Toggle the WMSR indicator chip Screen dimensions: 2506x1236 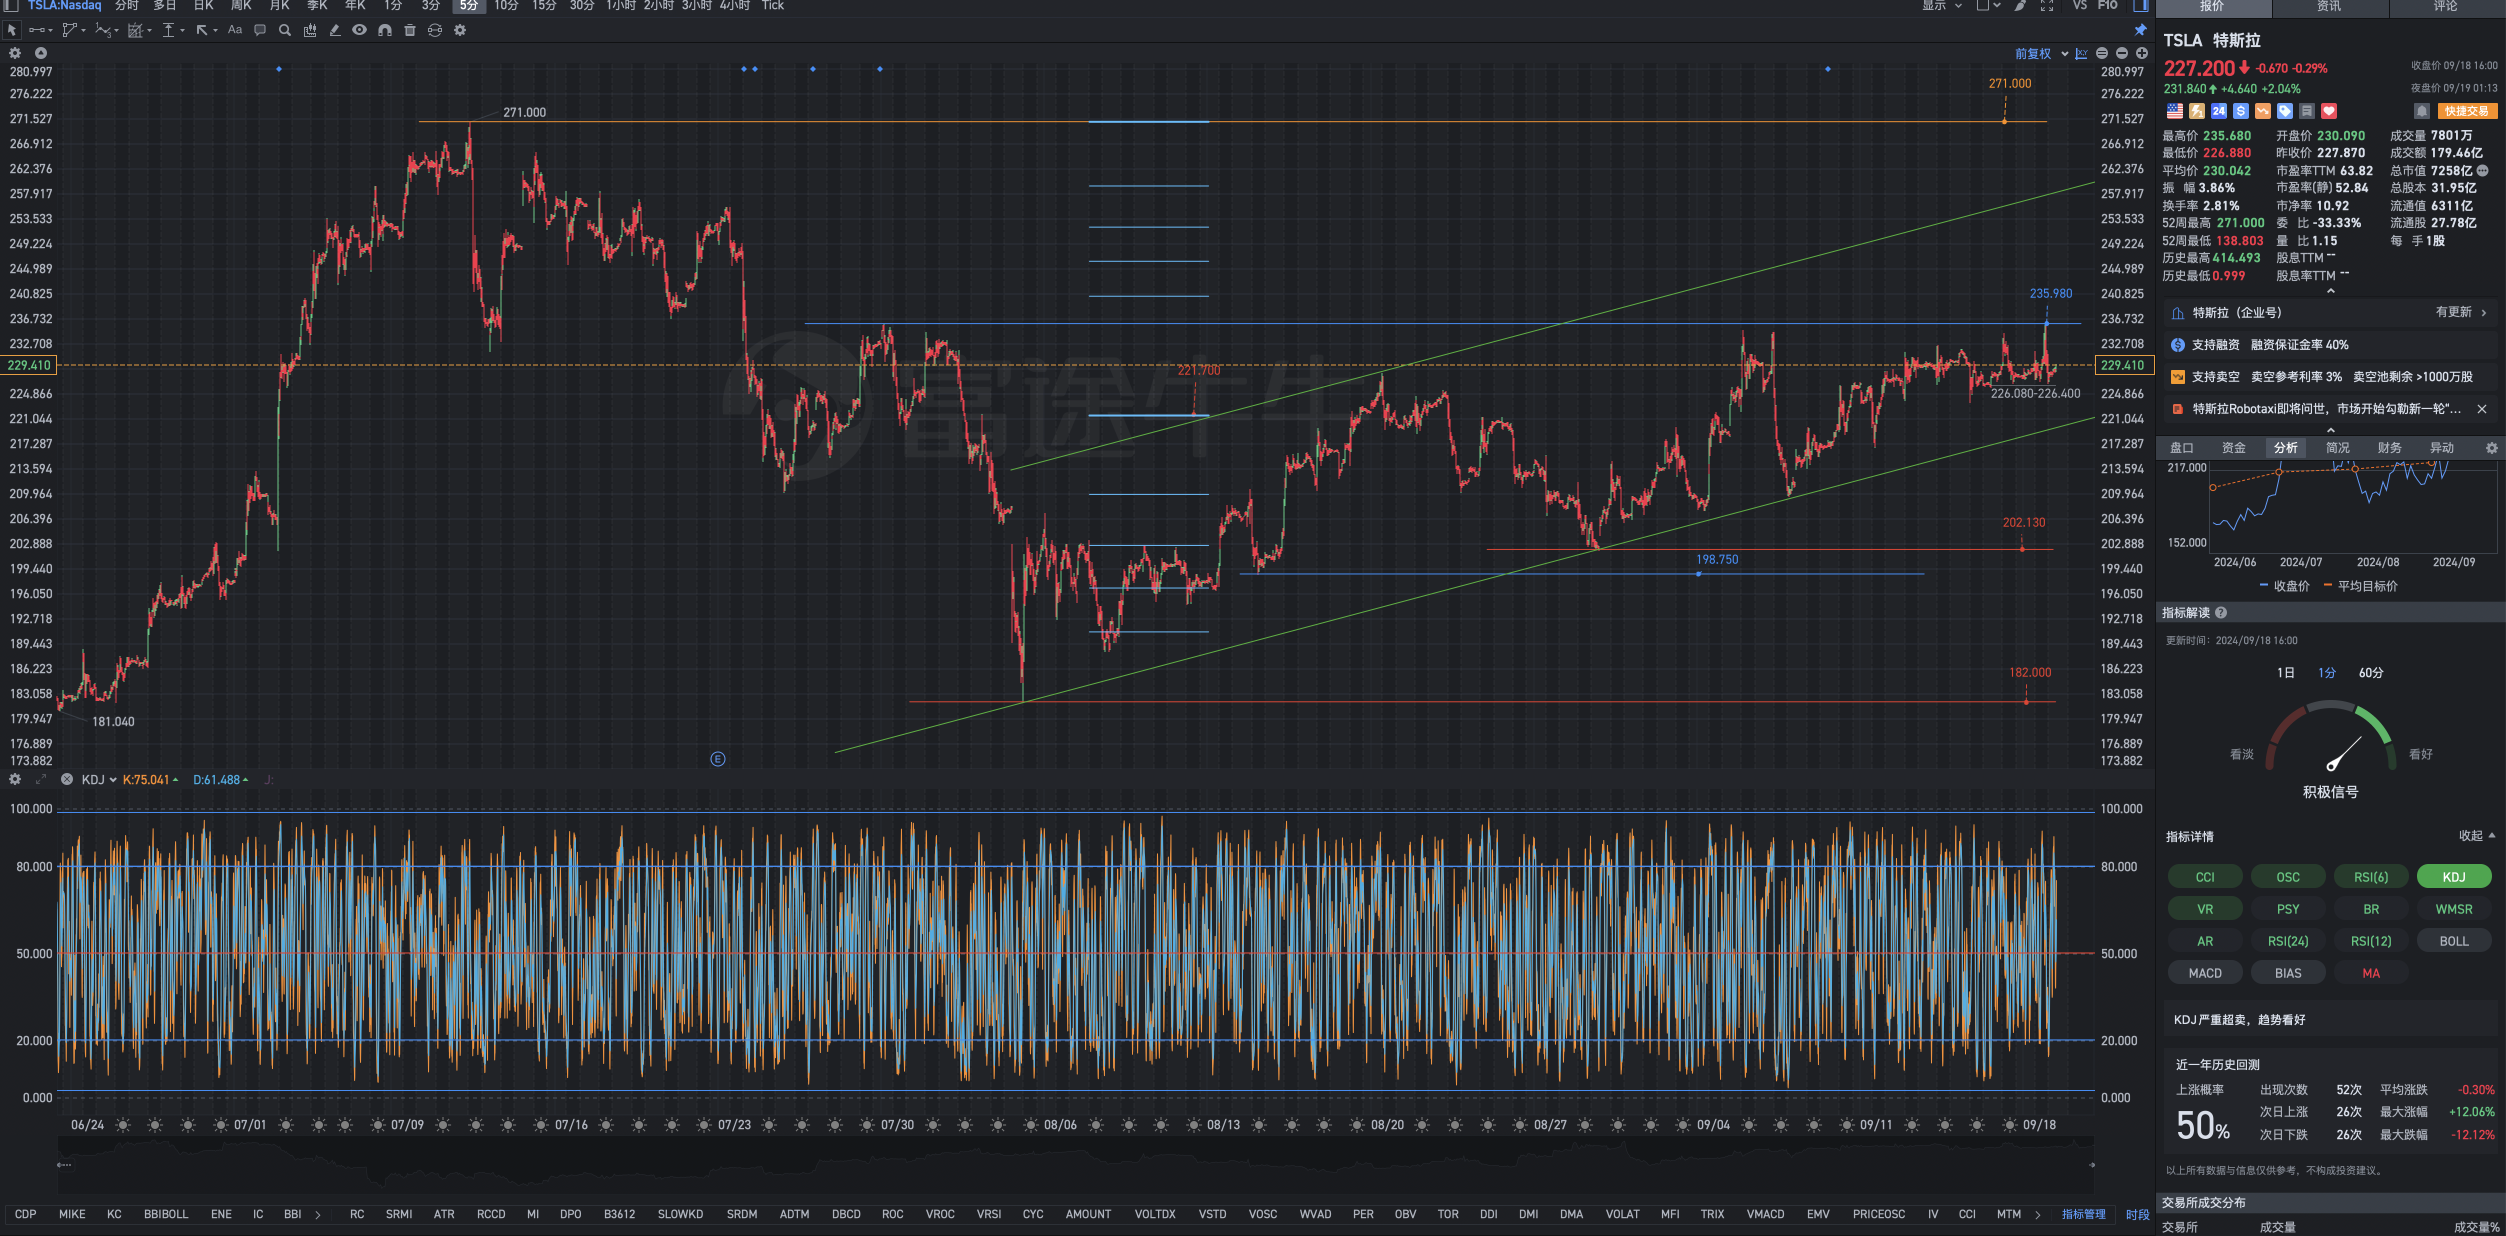tap(2454, 909)
